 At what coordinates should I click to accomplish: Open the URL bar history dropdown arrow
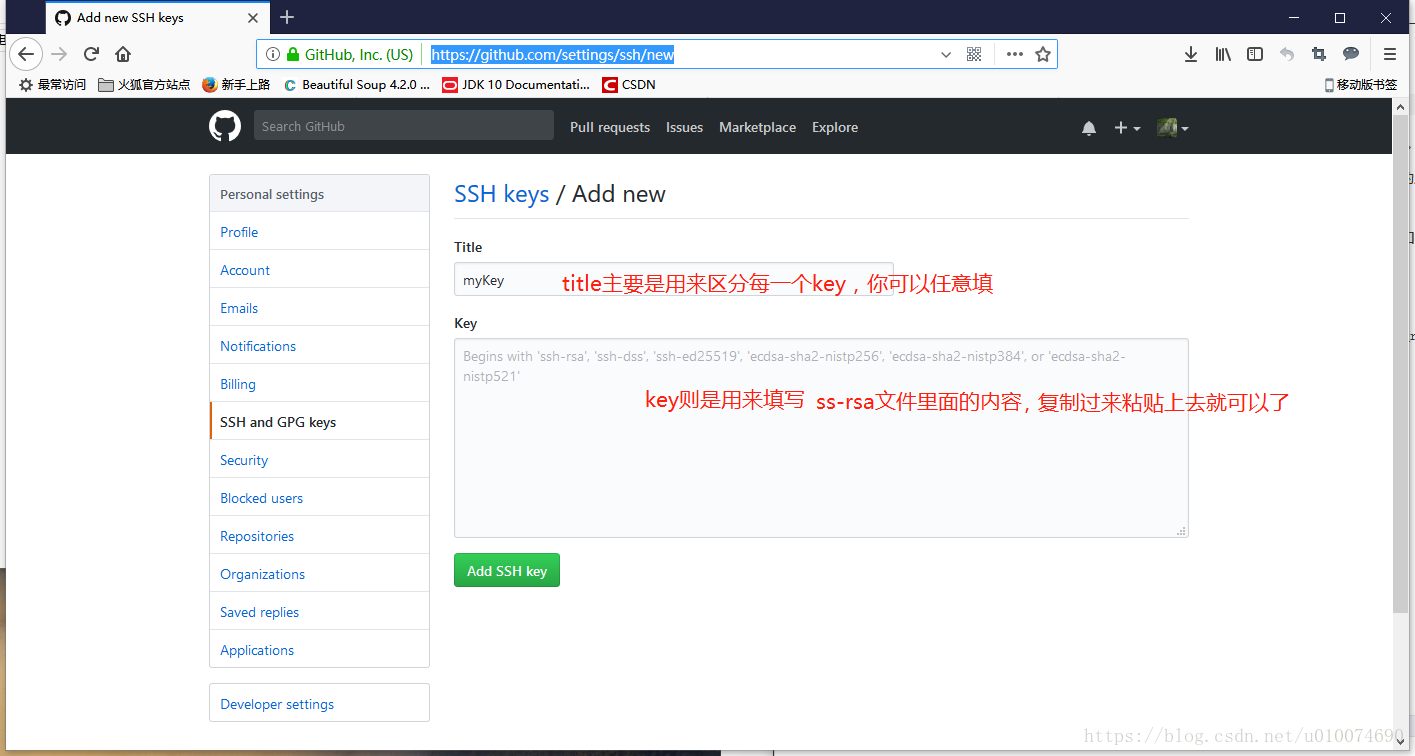[946, 54]
